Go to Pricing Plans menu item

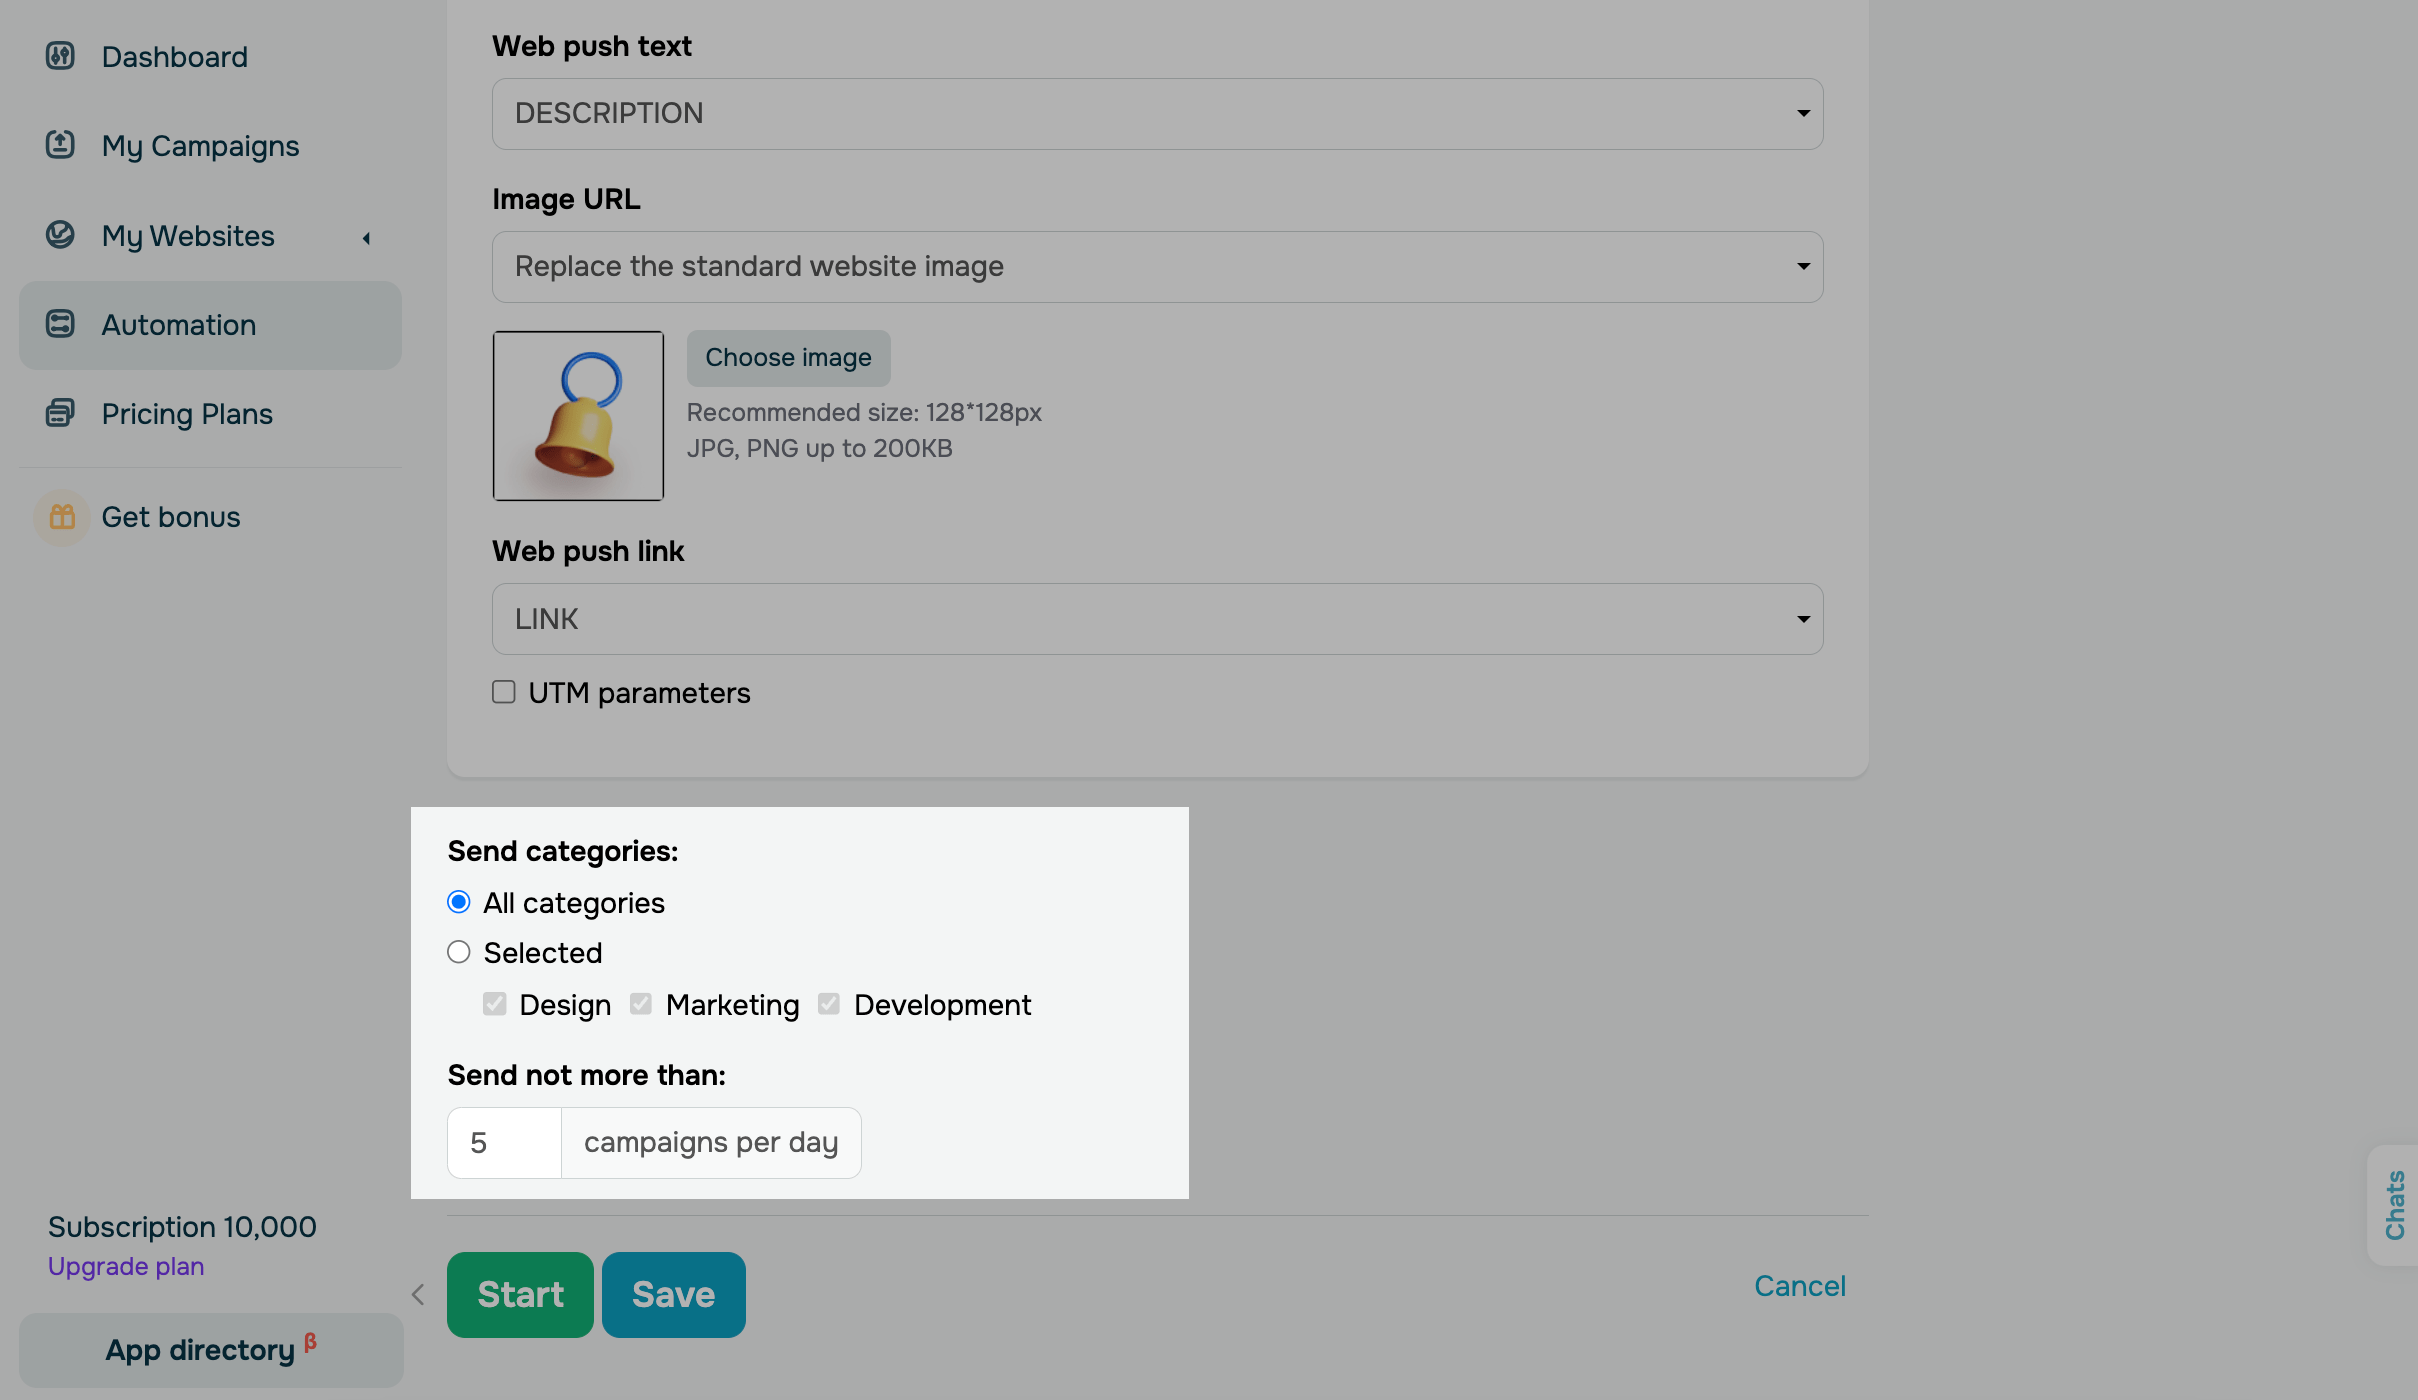pos(187,414)
